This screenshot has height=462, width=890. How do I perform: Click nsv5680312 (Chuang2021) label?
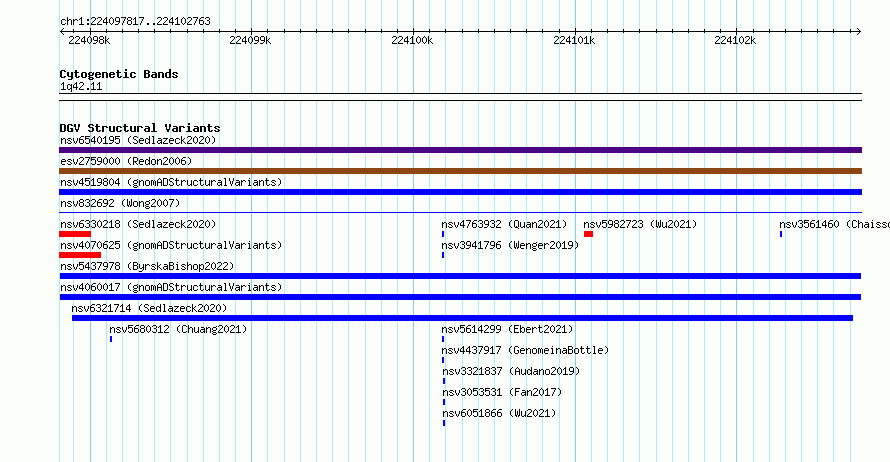click(x=178, y=329)
